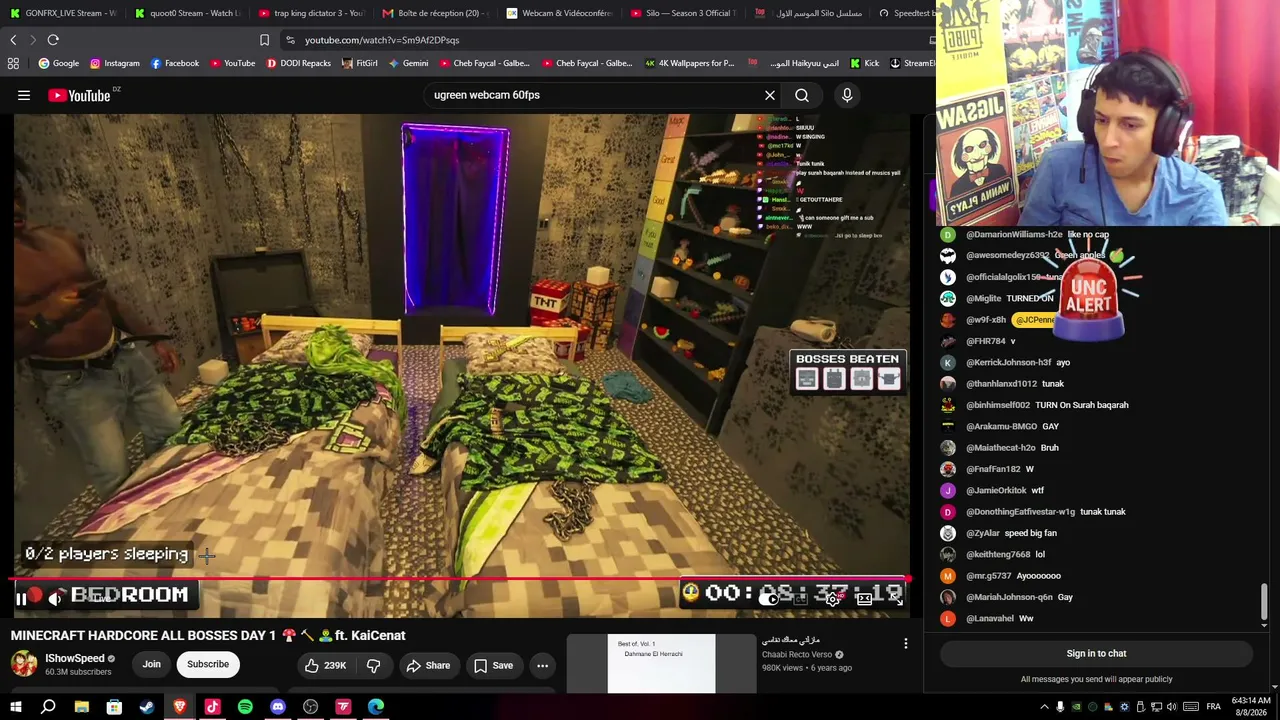Open the browser apps grid icon
The height and width of the screenshot is (720, 1280).
click(13, 63)
